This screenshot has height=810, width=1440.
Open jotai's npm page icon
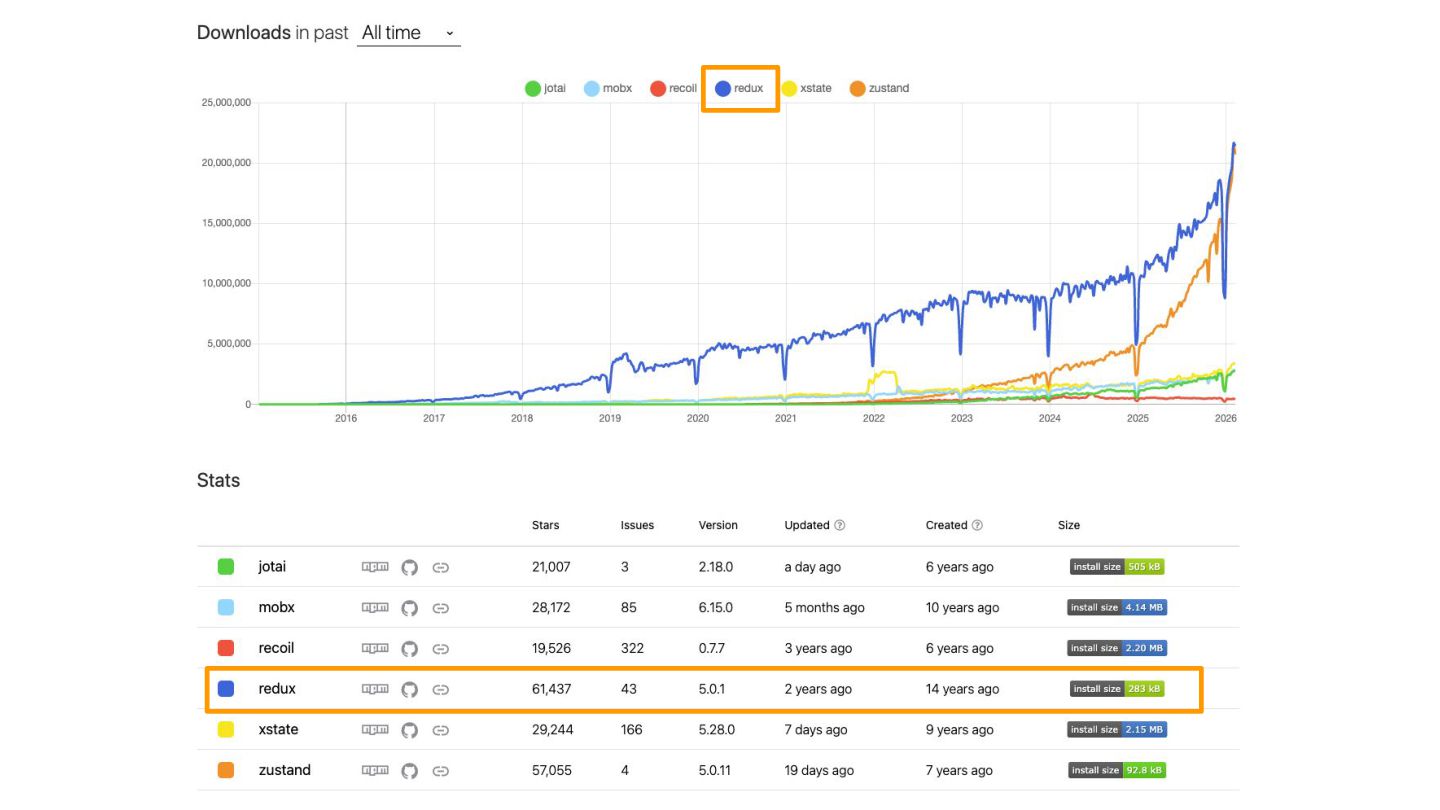[x=375, y=567]
